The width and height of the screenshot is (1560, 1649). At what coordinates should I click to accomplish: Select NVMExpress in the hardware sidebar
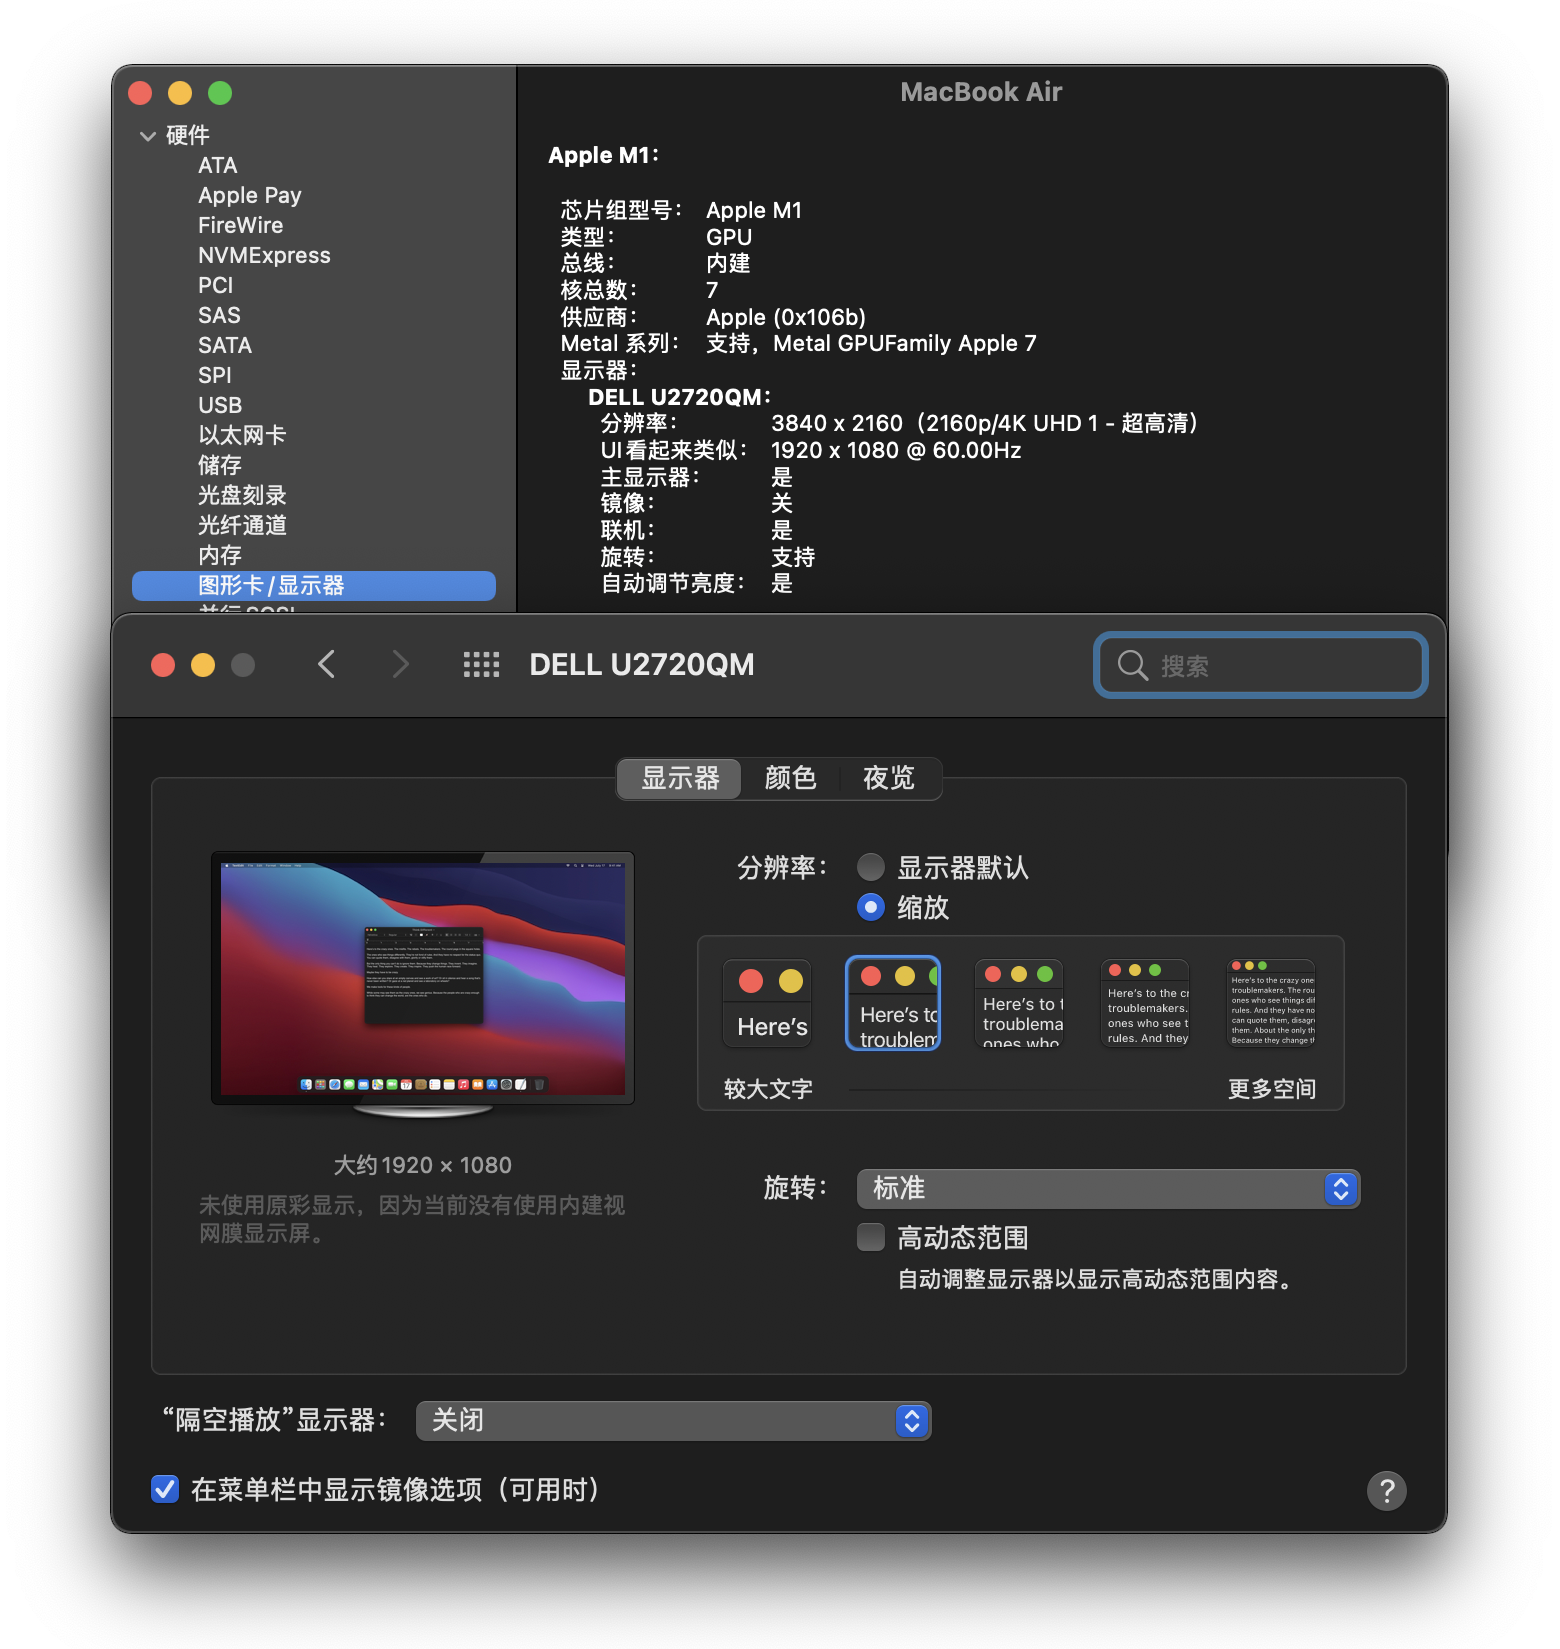[264, 256]
